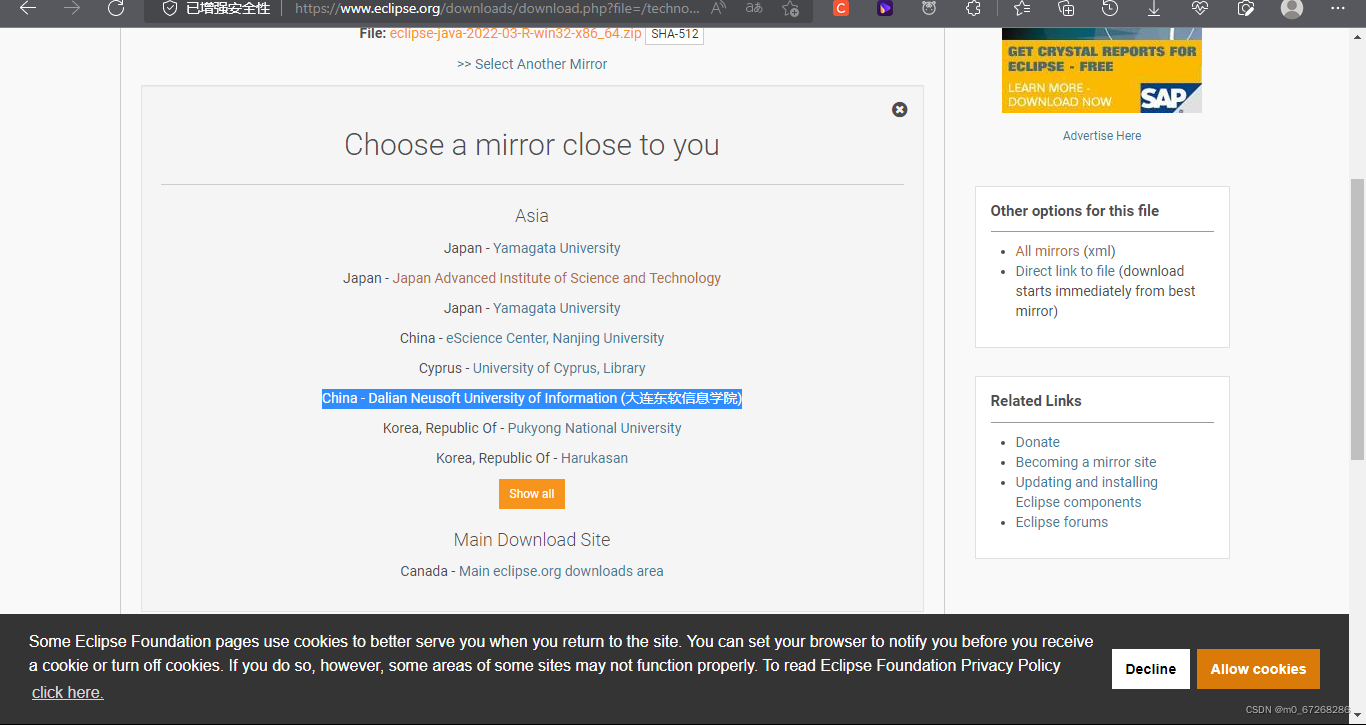Download eclipse-java-2022-03-R-win32-x86_64.zip file link
Image resolution: width=1366 pixels, height=725 pixels.
[x=516, y=33]
